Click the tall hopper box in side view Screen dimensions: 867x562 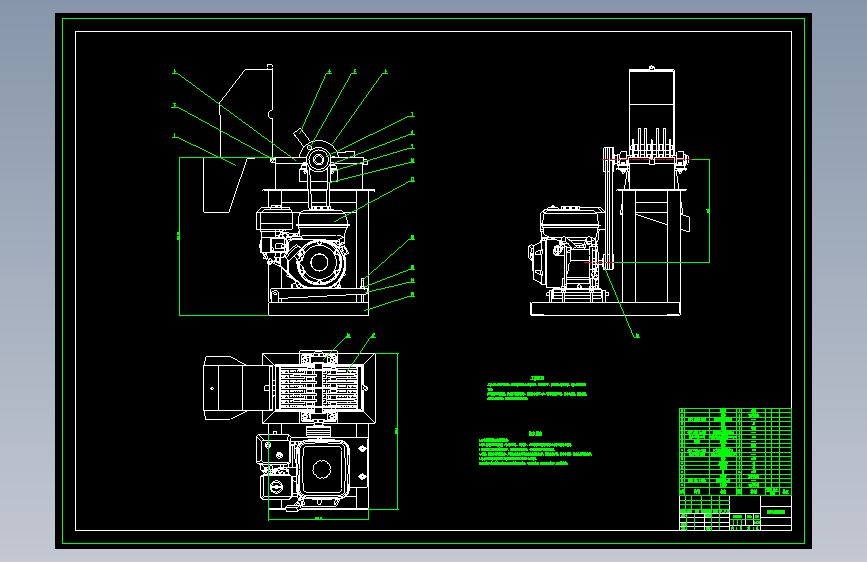click(x=651, y=112)
